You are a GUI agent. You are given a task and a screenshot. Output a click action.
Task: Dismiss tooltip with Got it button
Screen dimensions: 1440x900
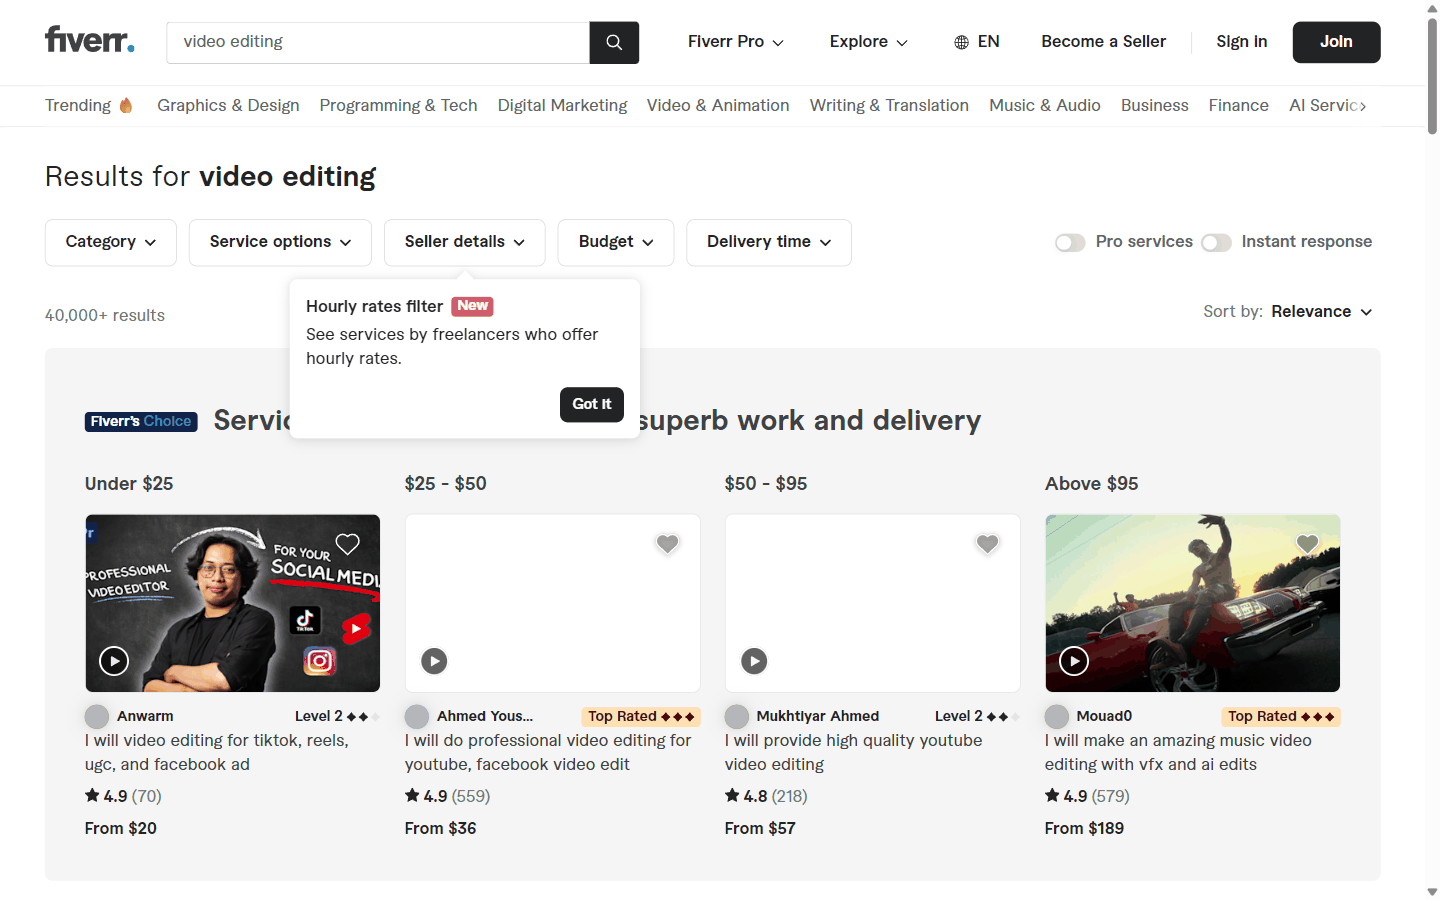592,405
